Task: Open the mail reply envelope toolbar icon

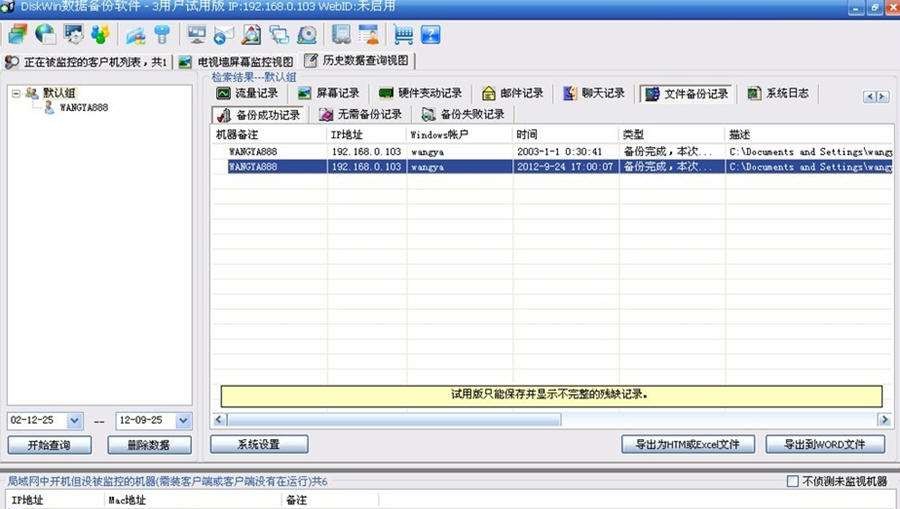Action: (x=223, y=35)
